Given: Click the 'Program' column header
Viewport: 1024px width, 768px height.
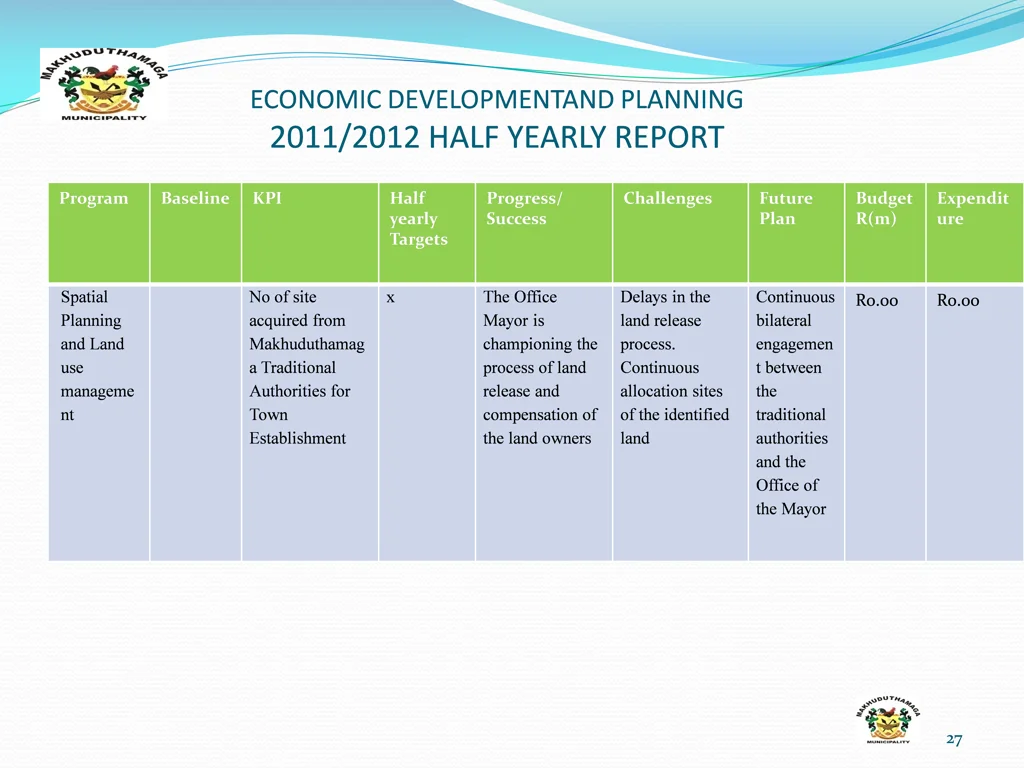Looking at the screenshot, I should point(99,232).
